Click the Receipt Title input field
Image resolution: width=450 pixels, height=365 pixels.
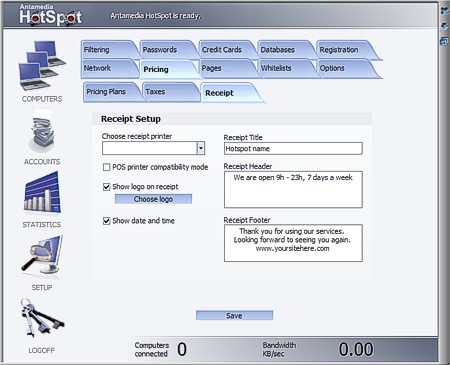(293, 149)
